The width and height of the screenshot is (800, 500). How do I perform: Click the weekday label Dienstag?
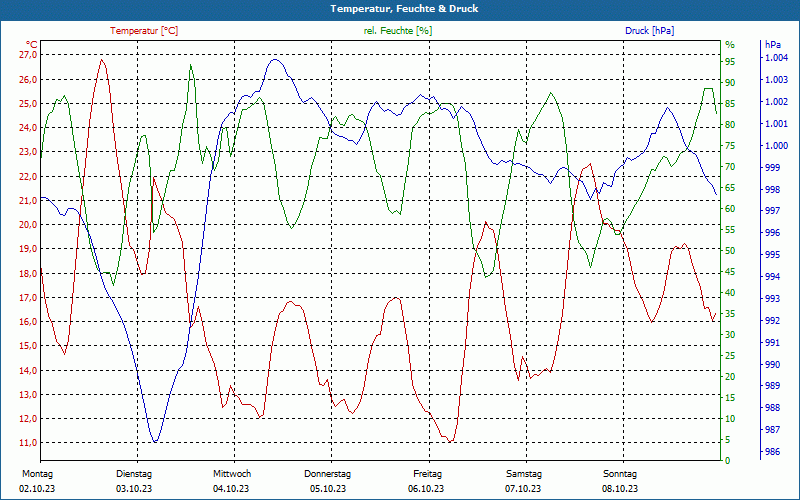click(x=134, y=474)
